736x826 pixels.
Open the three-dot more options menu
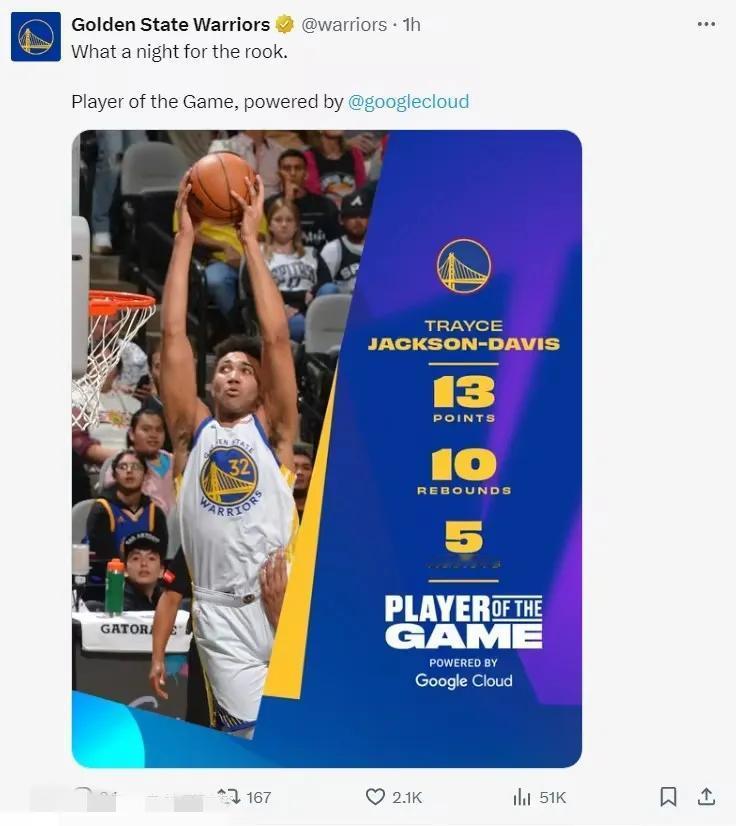pyautogui.click(x=706, y=24)
